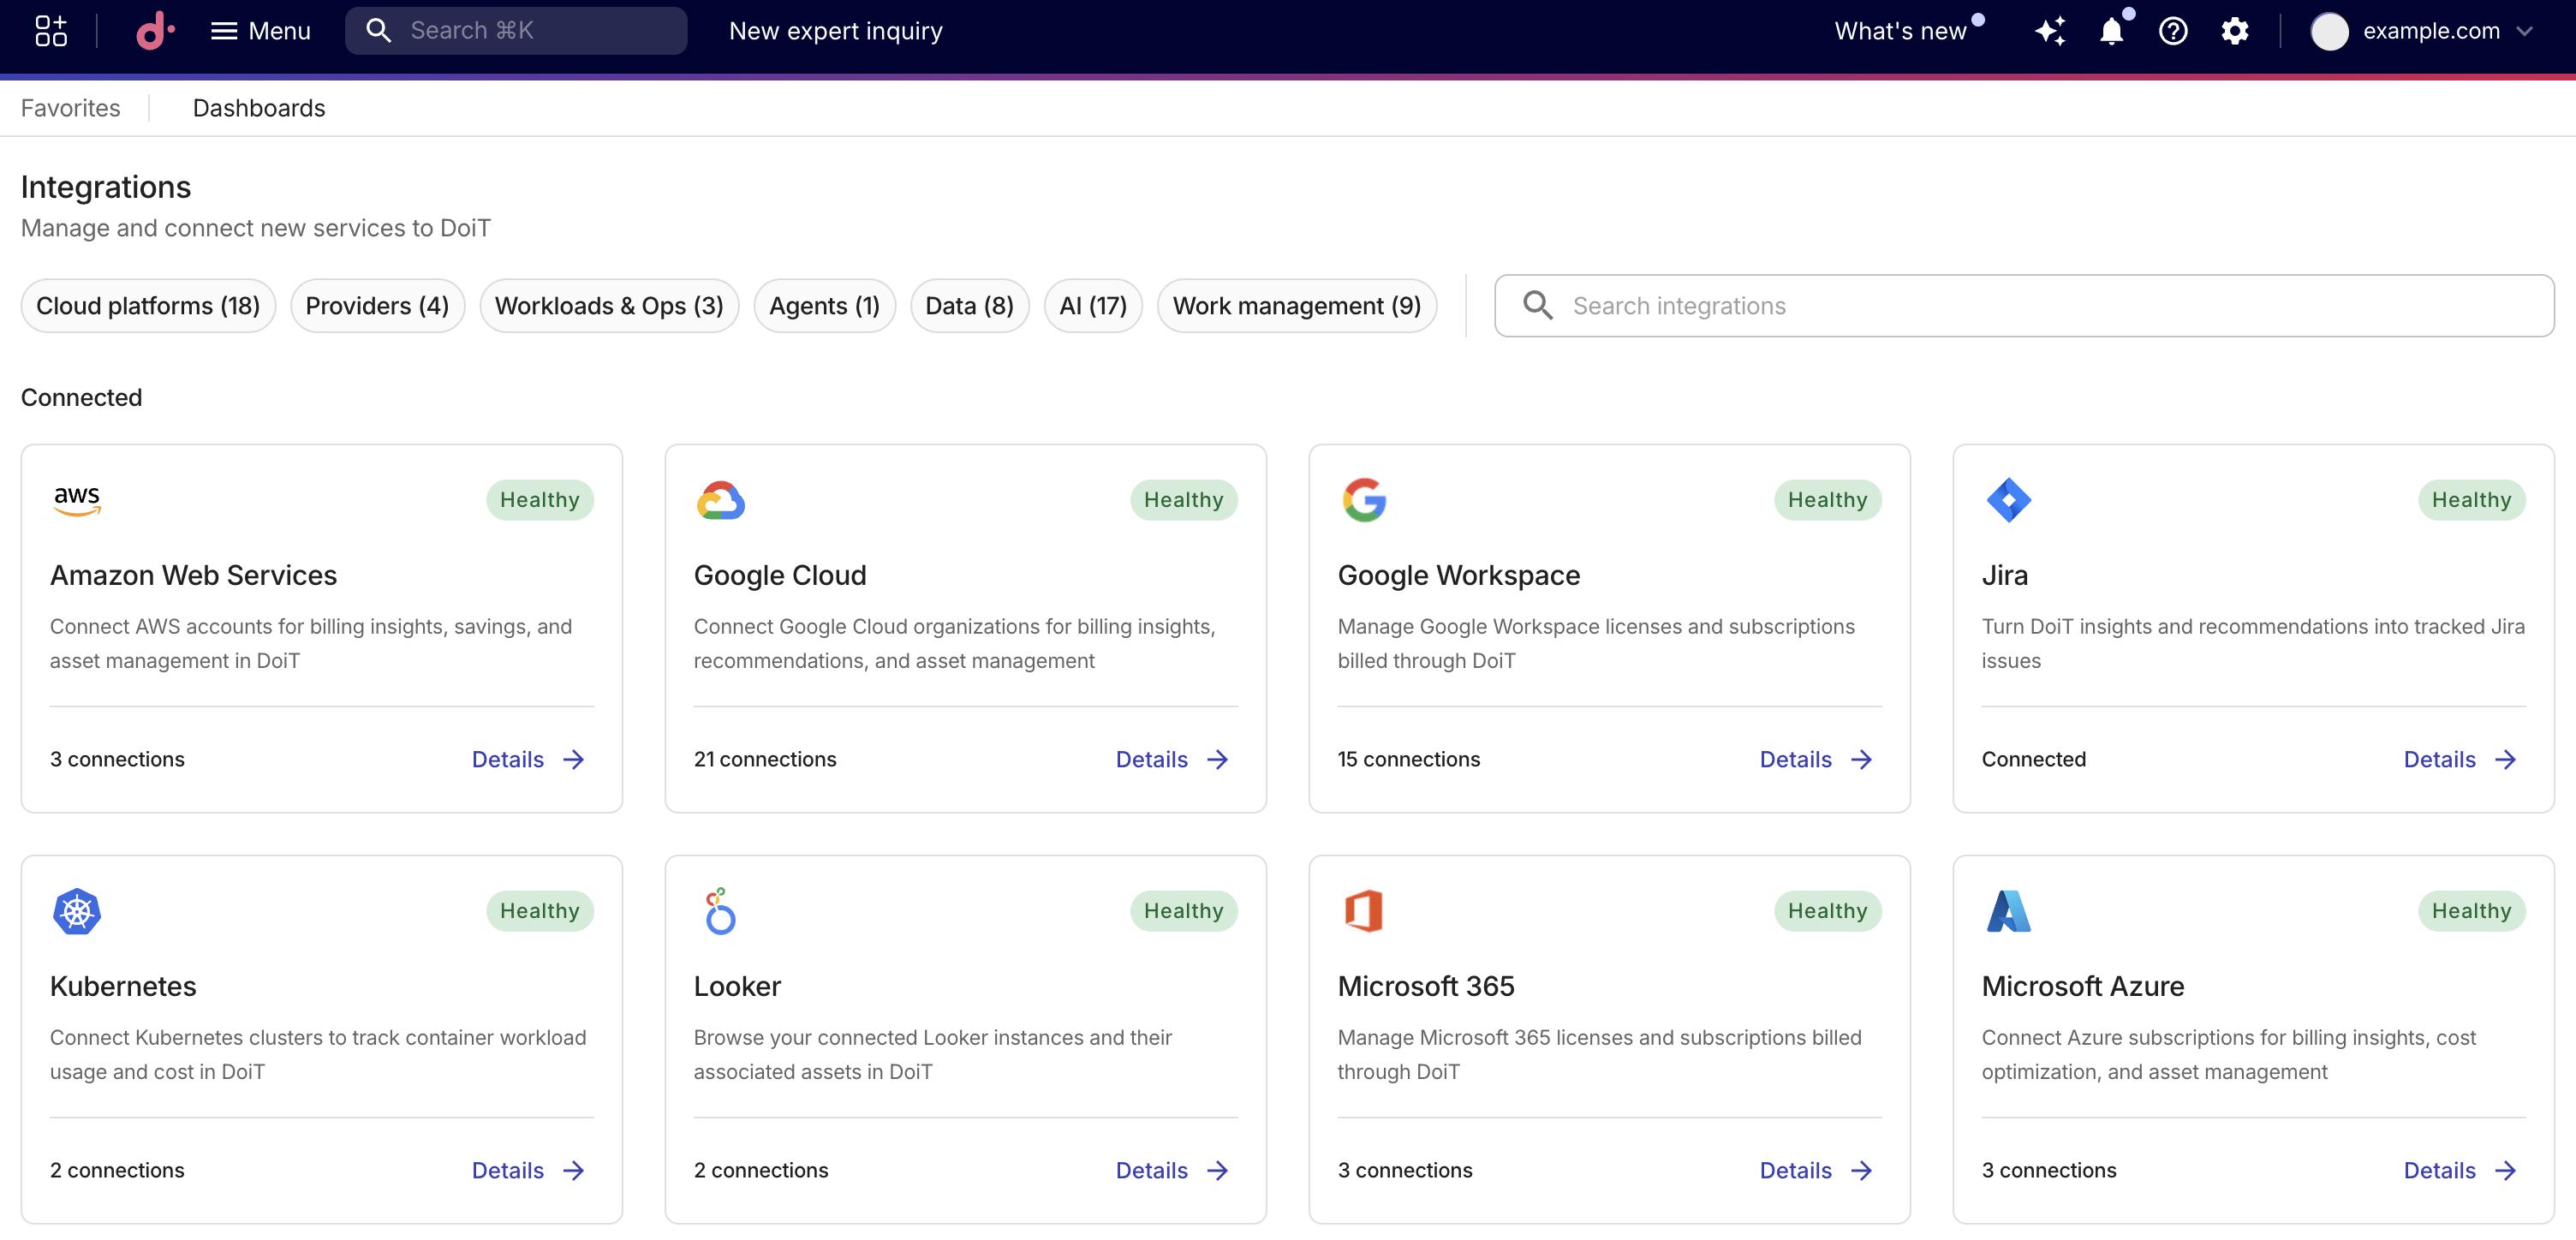Open Details for Kubernetes
The width and height of the screenshot is (2576, 1240).
pyautogui.click(x=528, y=1171)
